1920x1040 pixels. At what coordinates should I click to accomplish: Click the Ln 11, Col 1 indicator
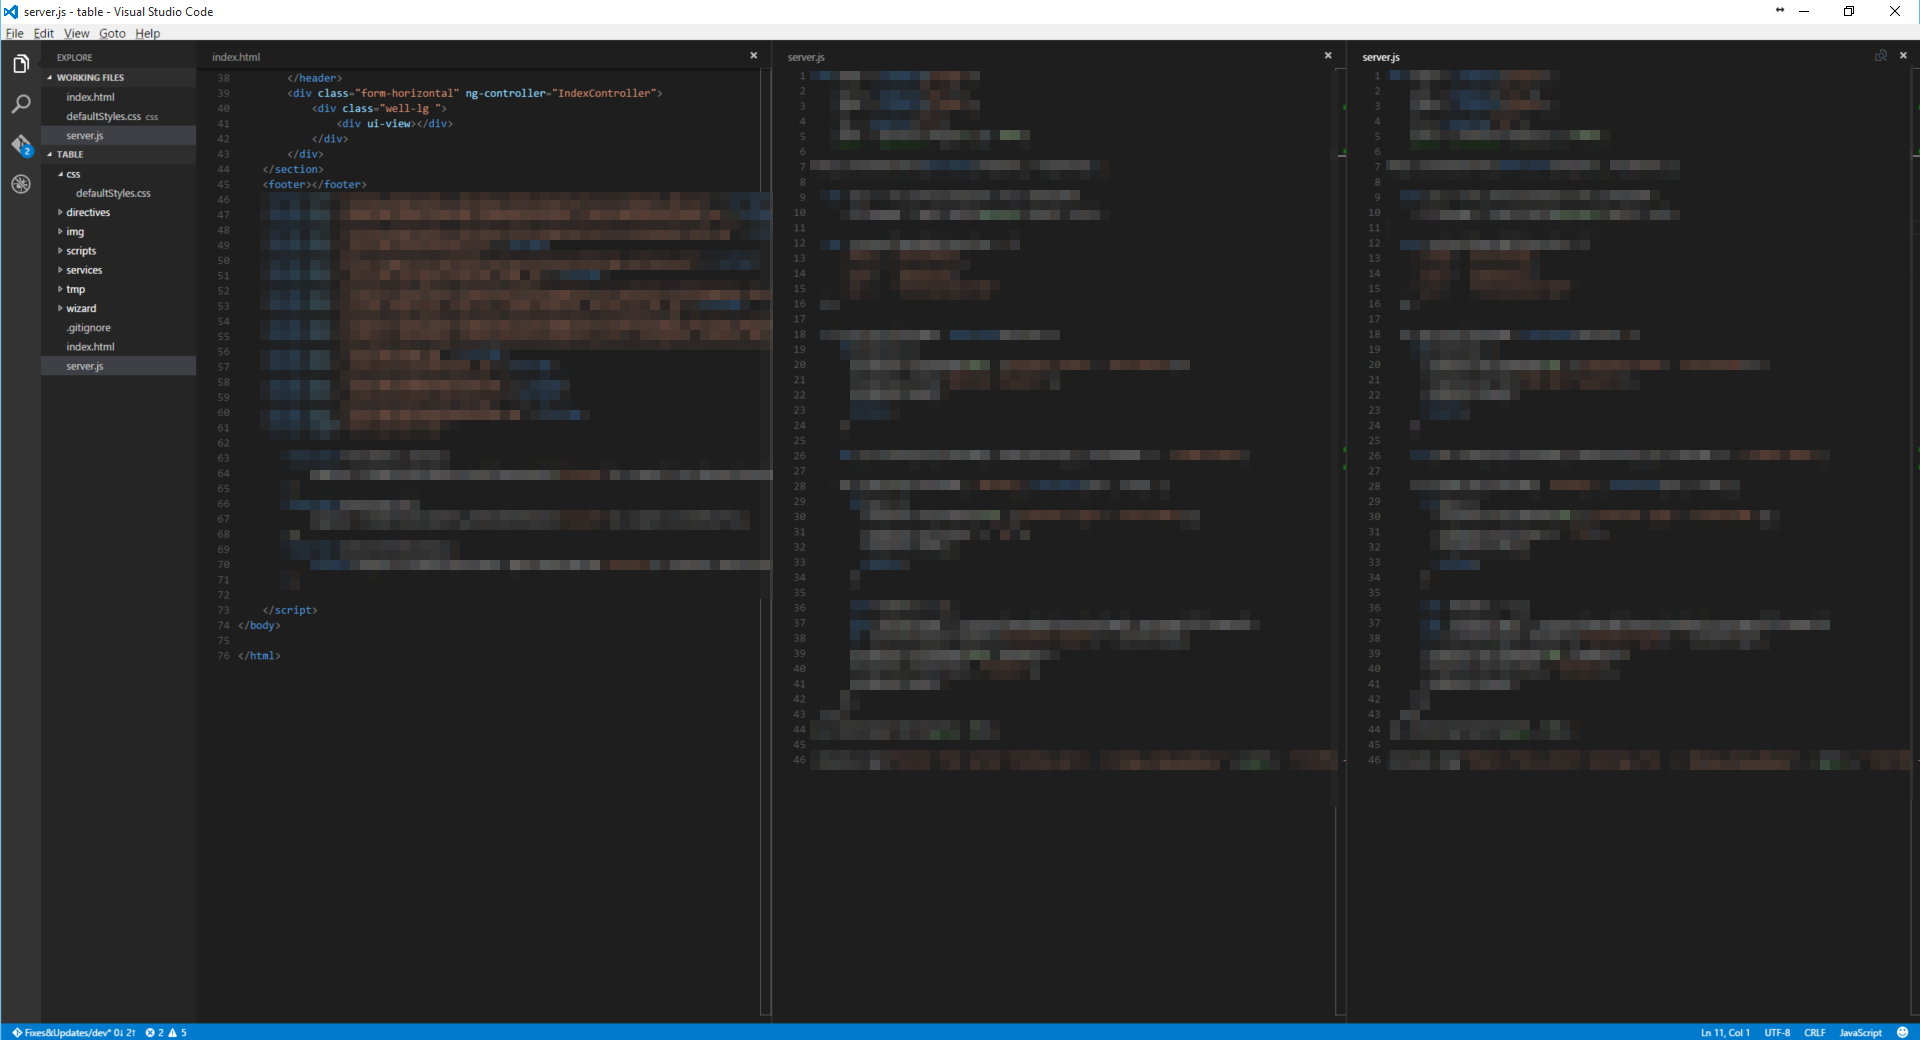(x=1725, y=1032)
